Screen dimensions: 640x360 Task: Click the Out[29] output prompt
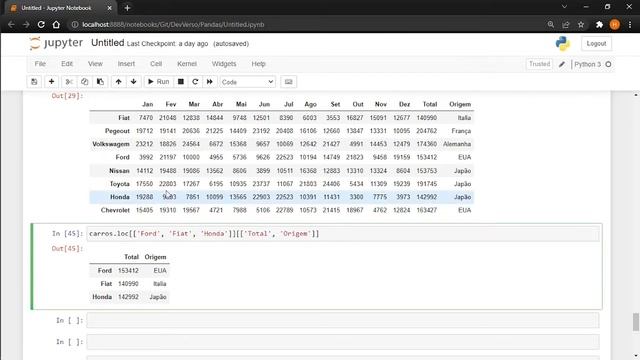point(67,96)
